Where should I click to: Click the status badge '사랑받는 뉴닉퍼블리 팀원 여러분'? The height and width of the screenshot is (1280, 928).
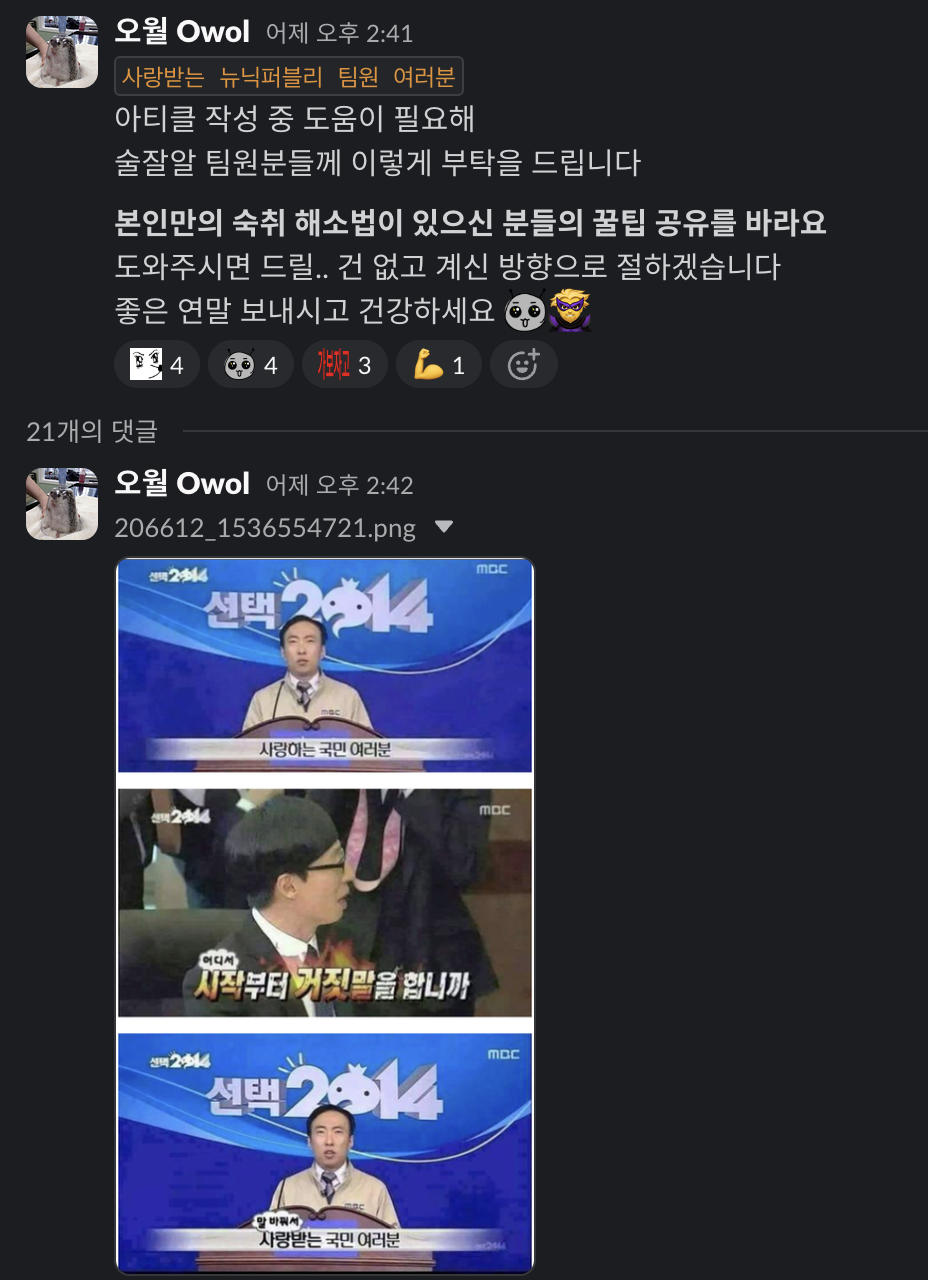point(289,76)
